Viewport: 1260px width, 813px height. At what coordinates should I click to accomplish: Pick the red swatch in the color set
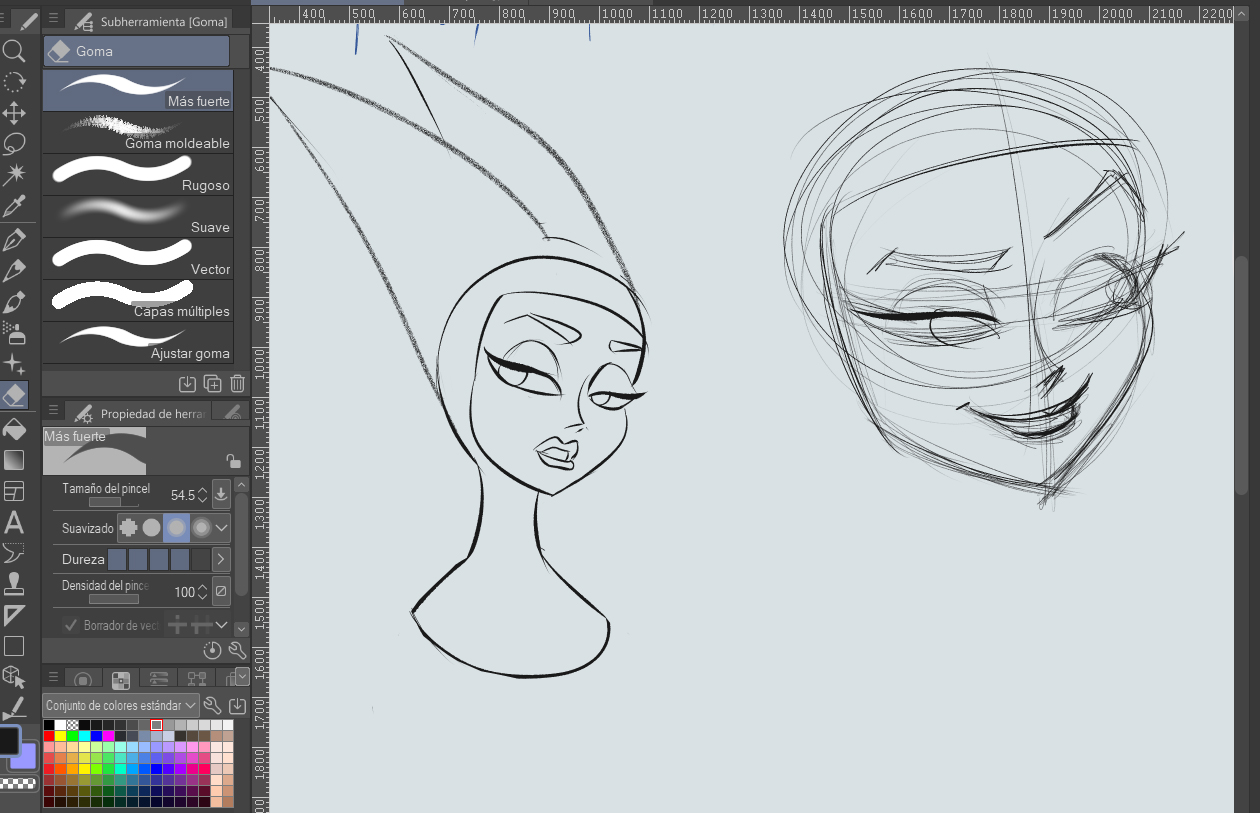[49, 737]
